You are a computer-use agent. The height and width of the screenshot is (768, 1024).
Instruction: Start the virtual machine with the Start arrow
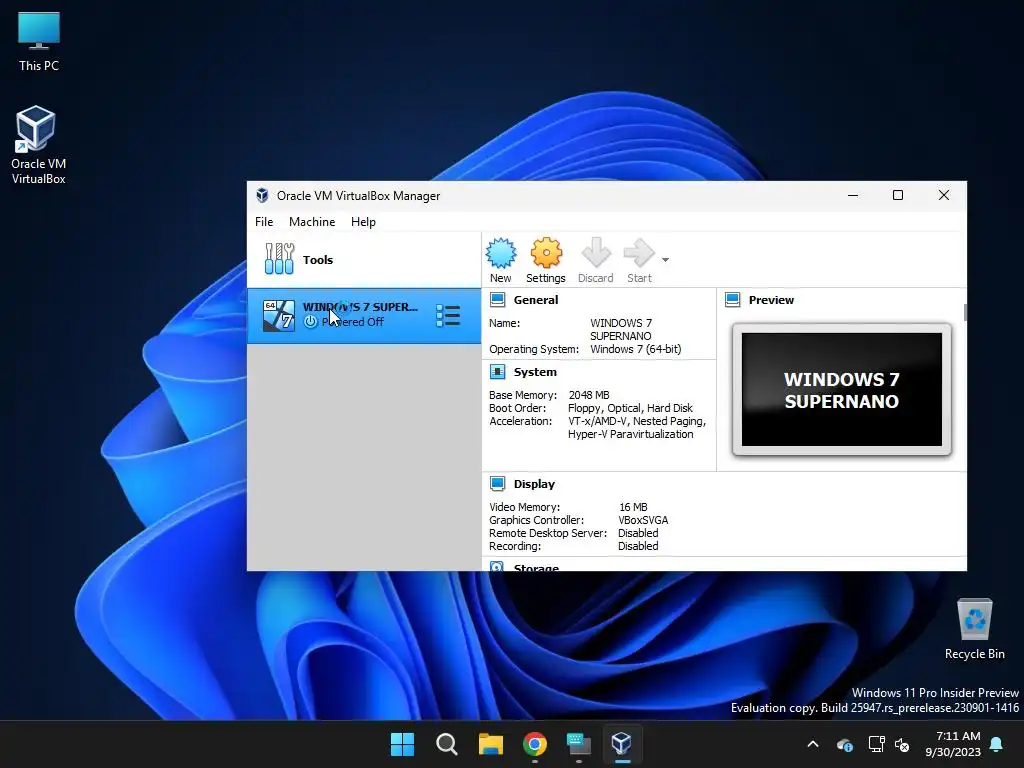click(639, 260)
